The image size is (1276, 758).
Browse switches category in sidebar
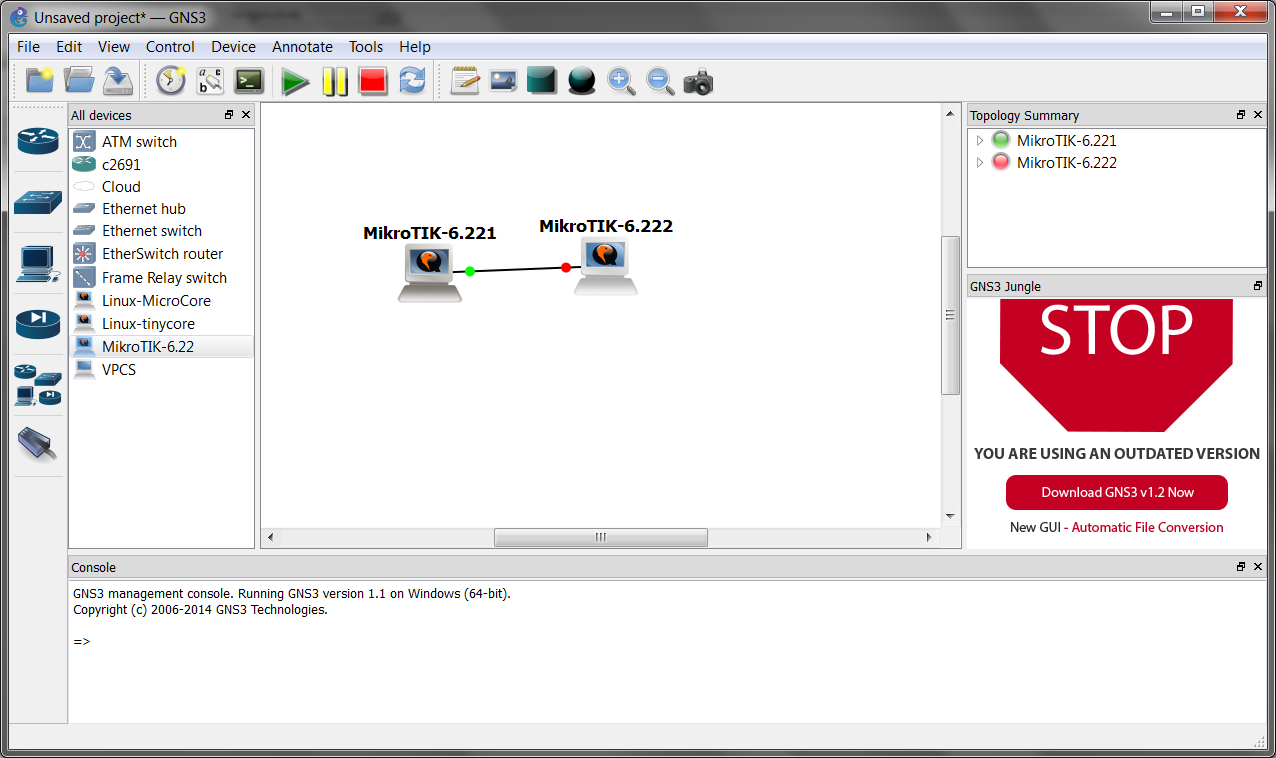point(38,202)
